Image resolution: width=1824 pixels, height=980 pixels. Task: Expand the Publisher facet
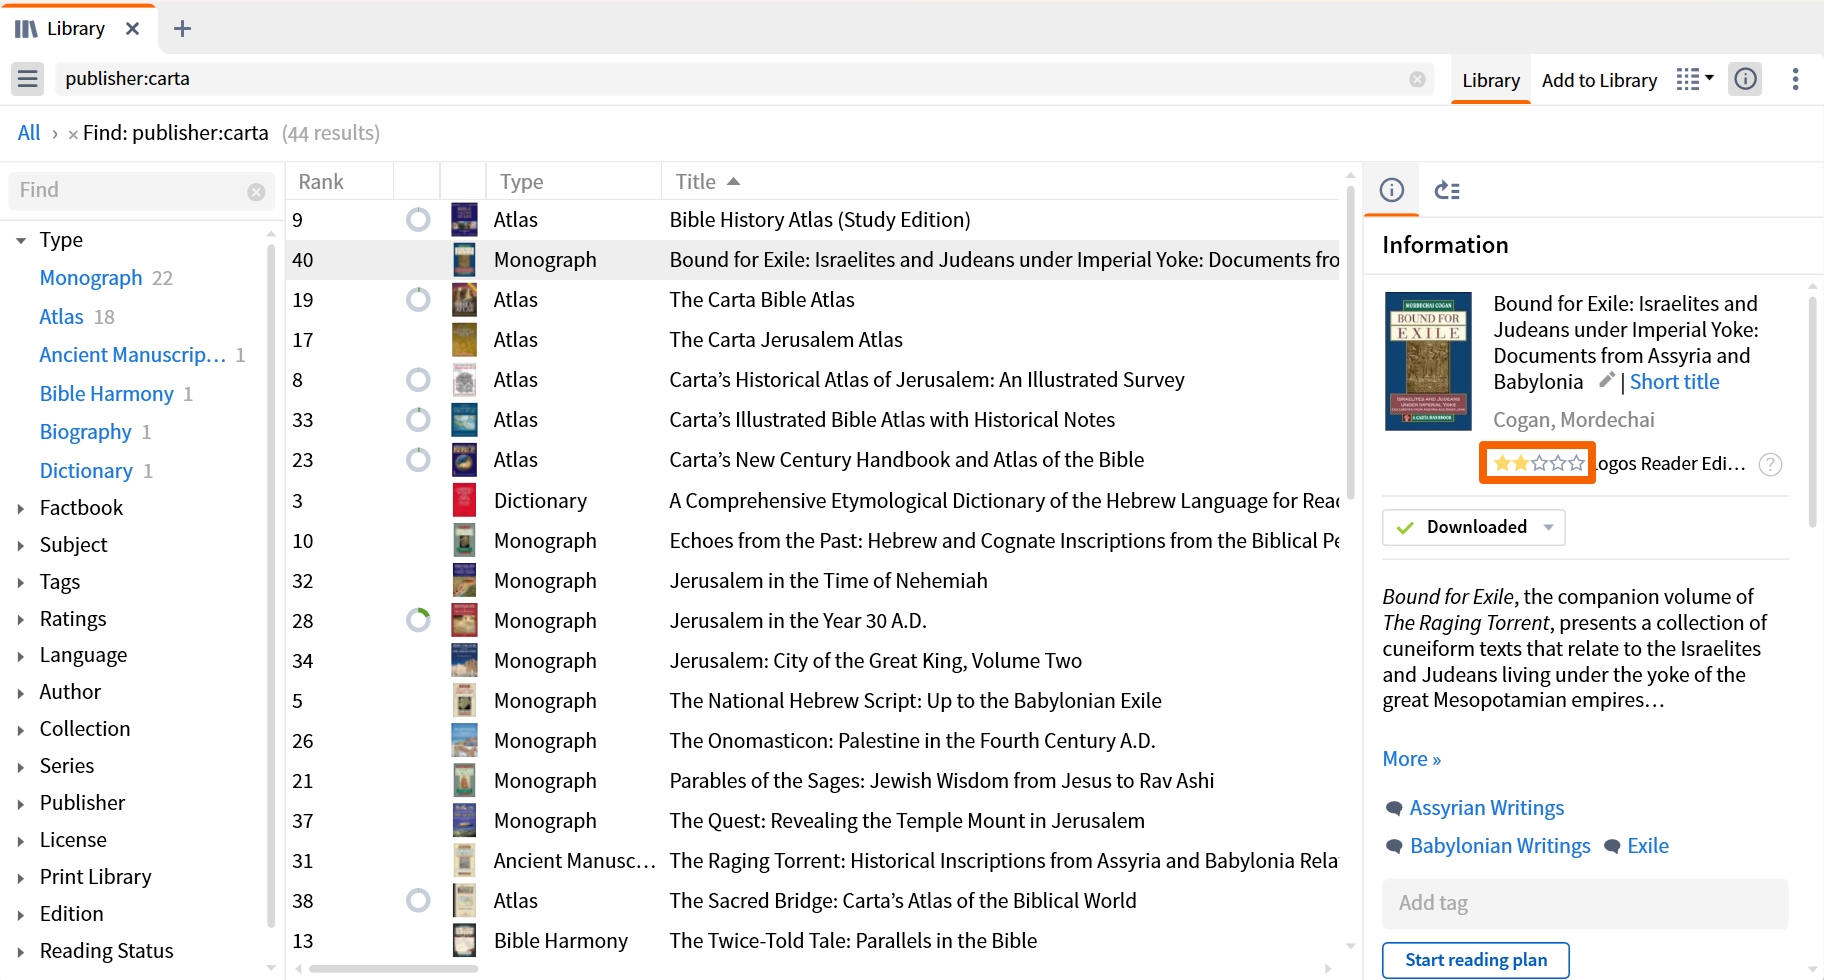click(x=21, y=803)
